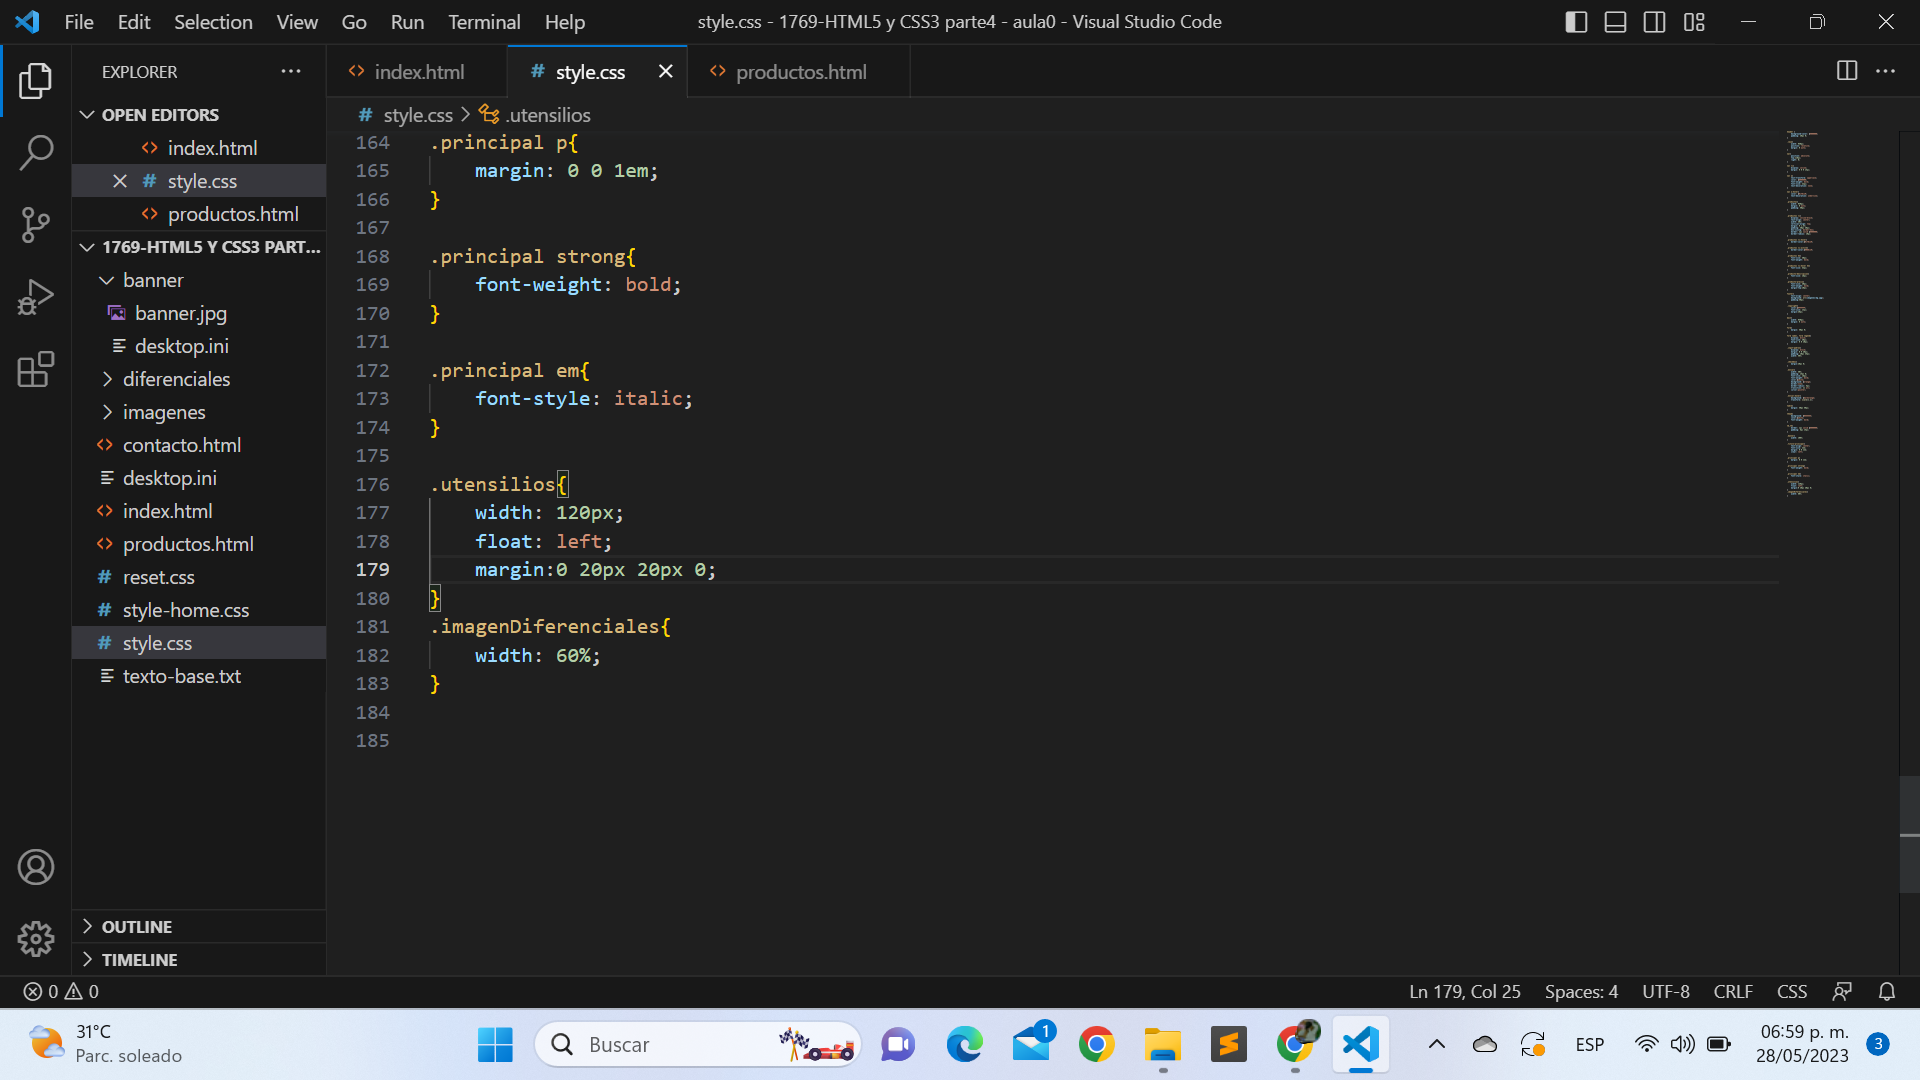Click the Windows Start button

tap(495, 1045)
